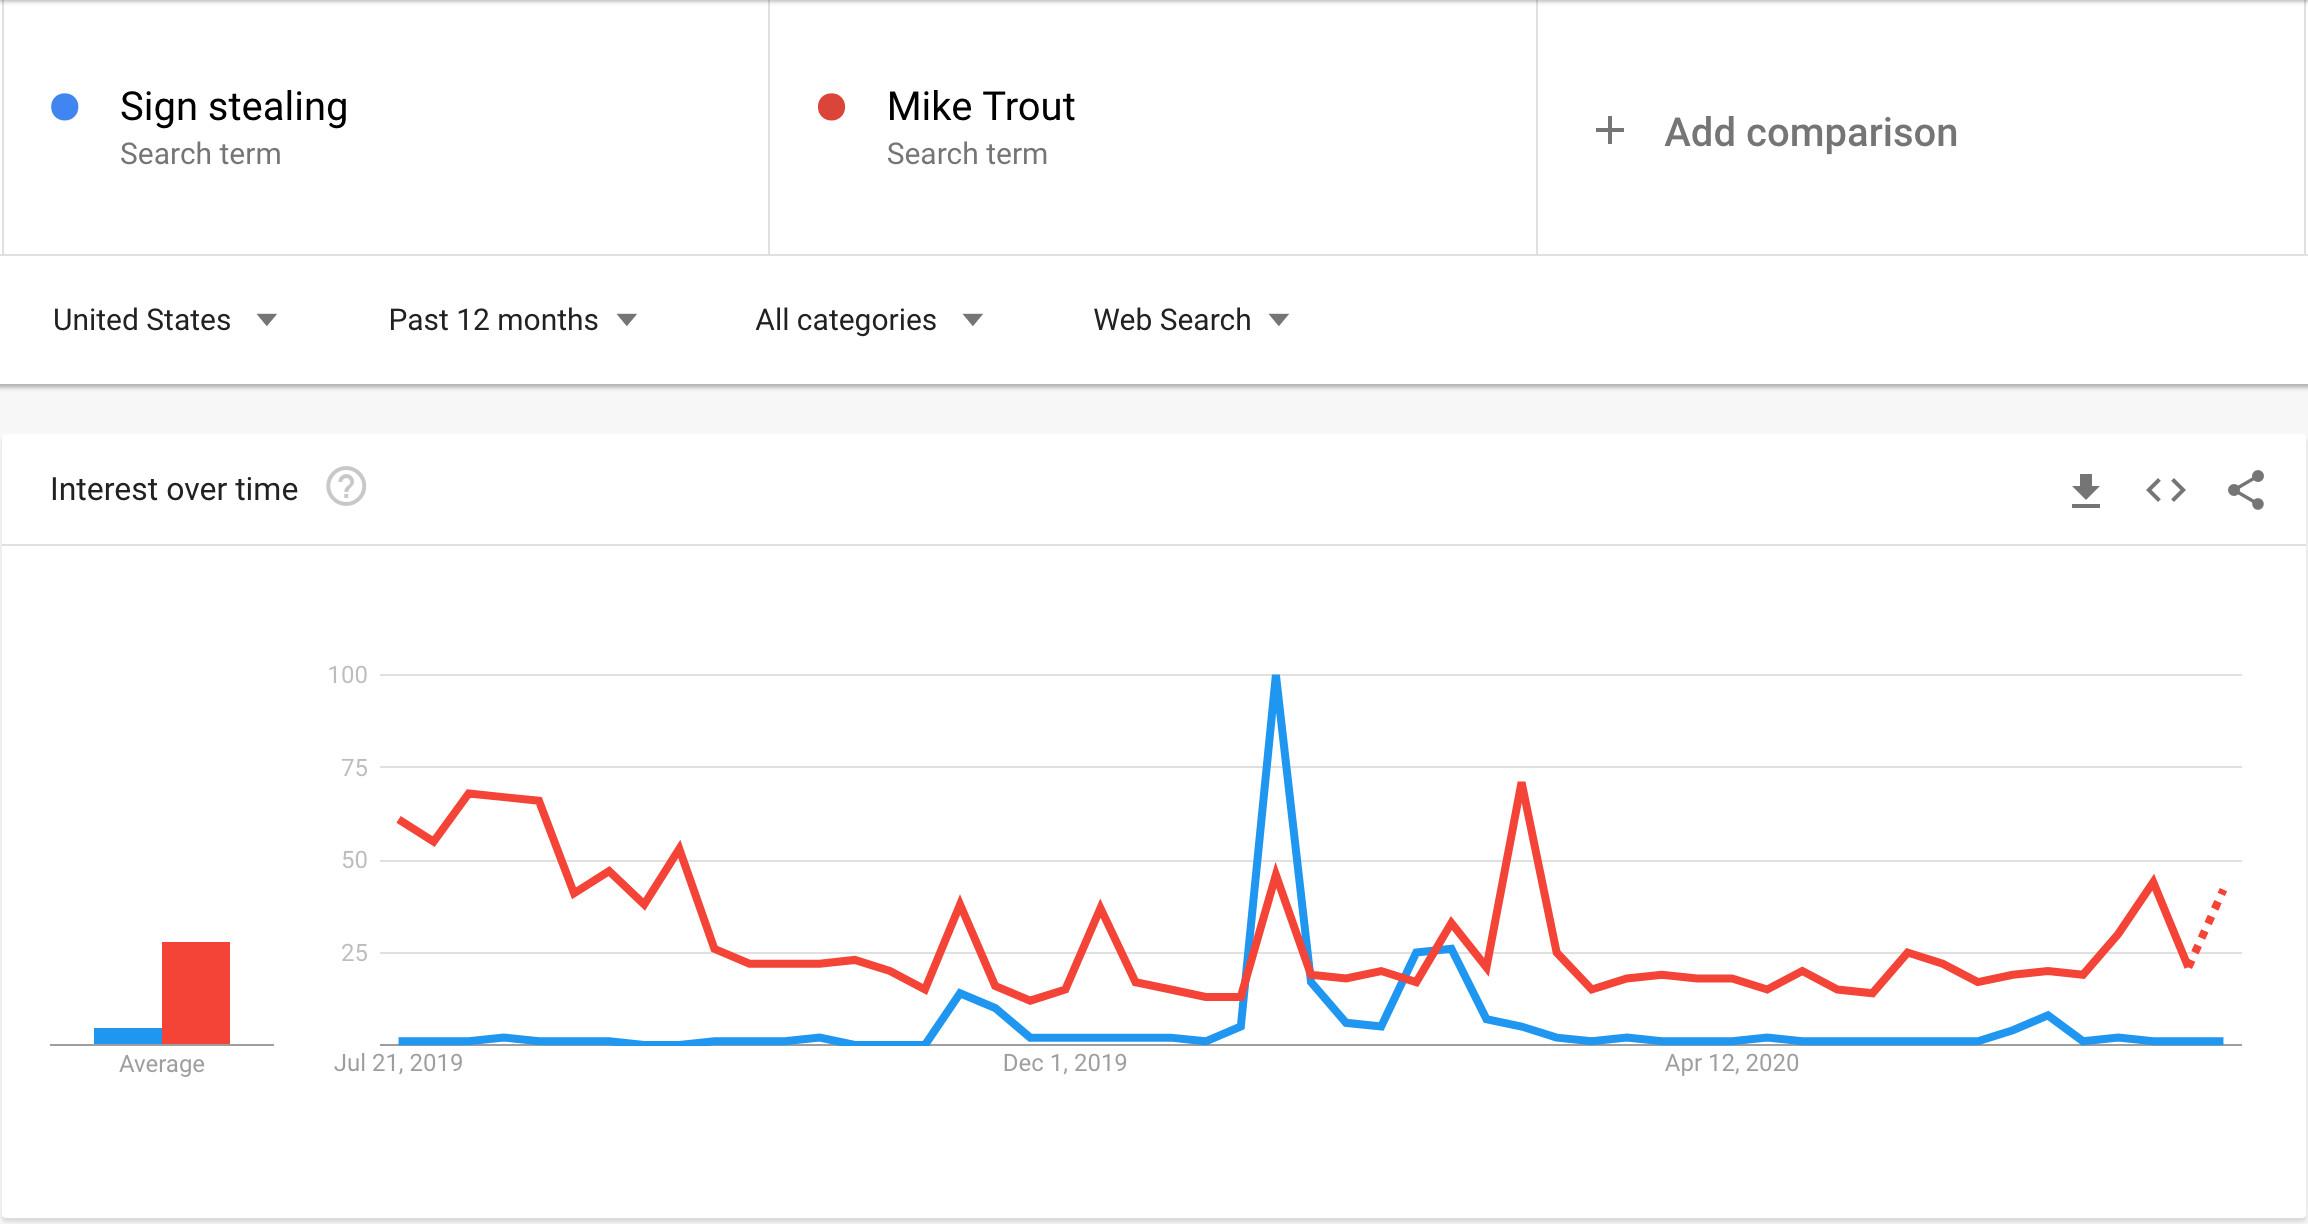2308x1224 pixels.
Task: Click the red Mike Trout color dot
Action: tap(831, 107)
